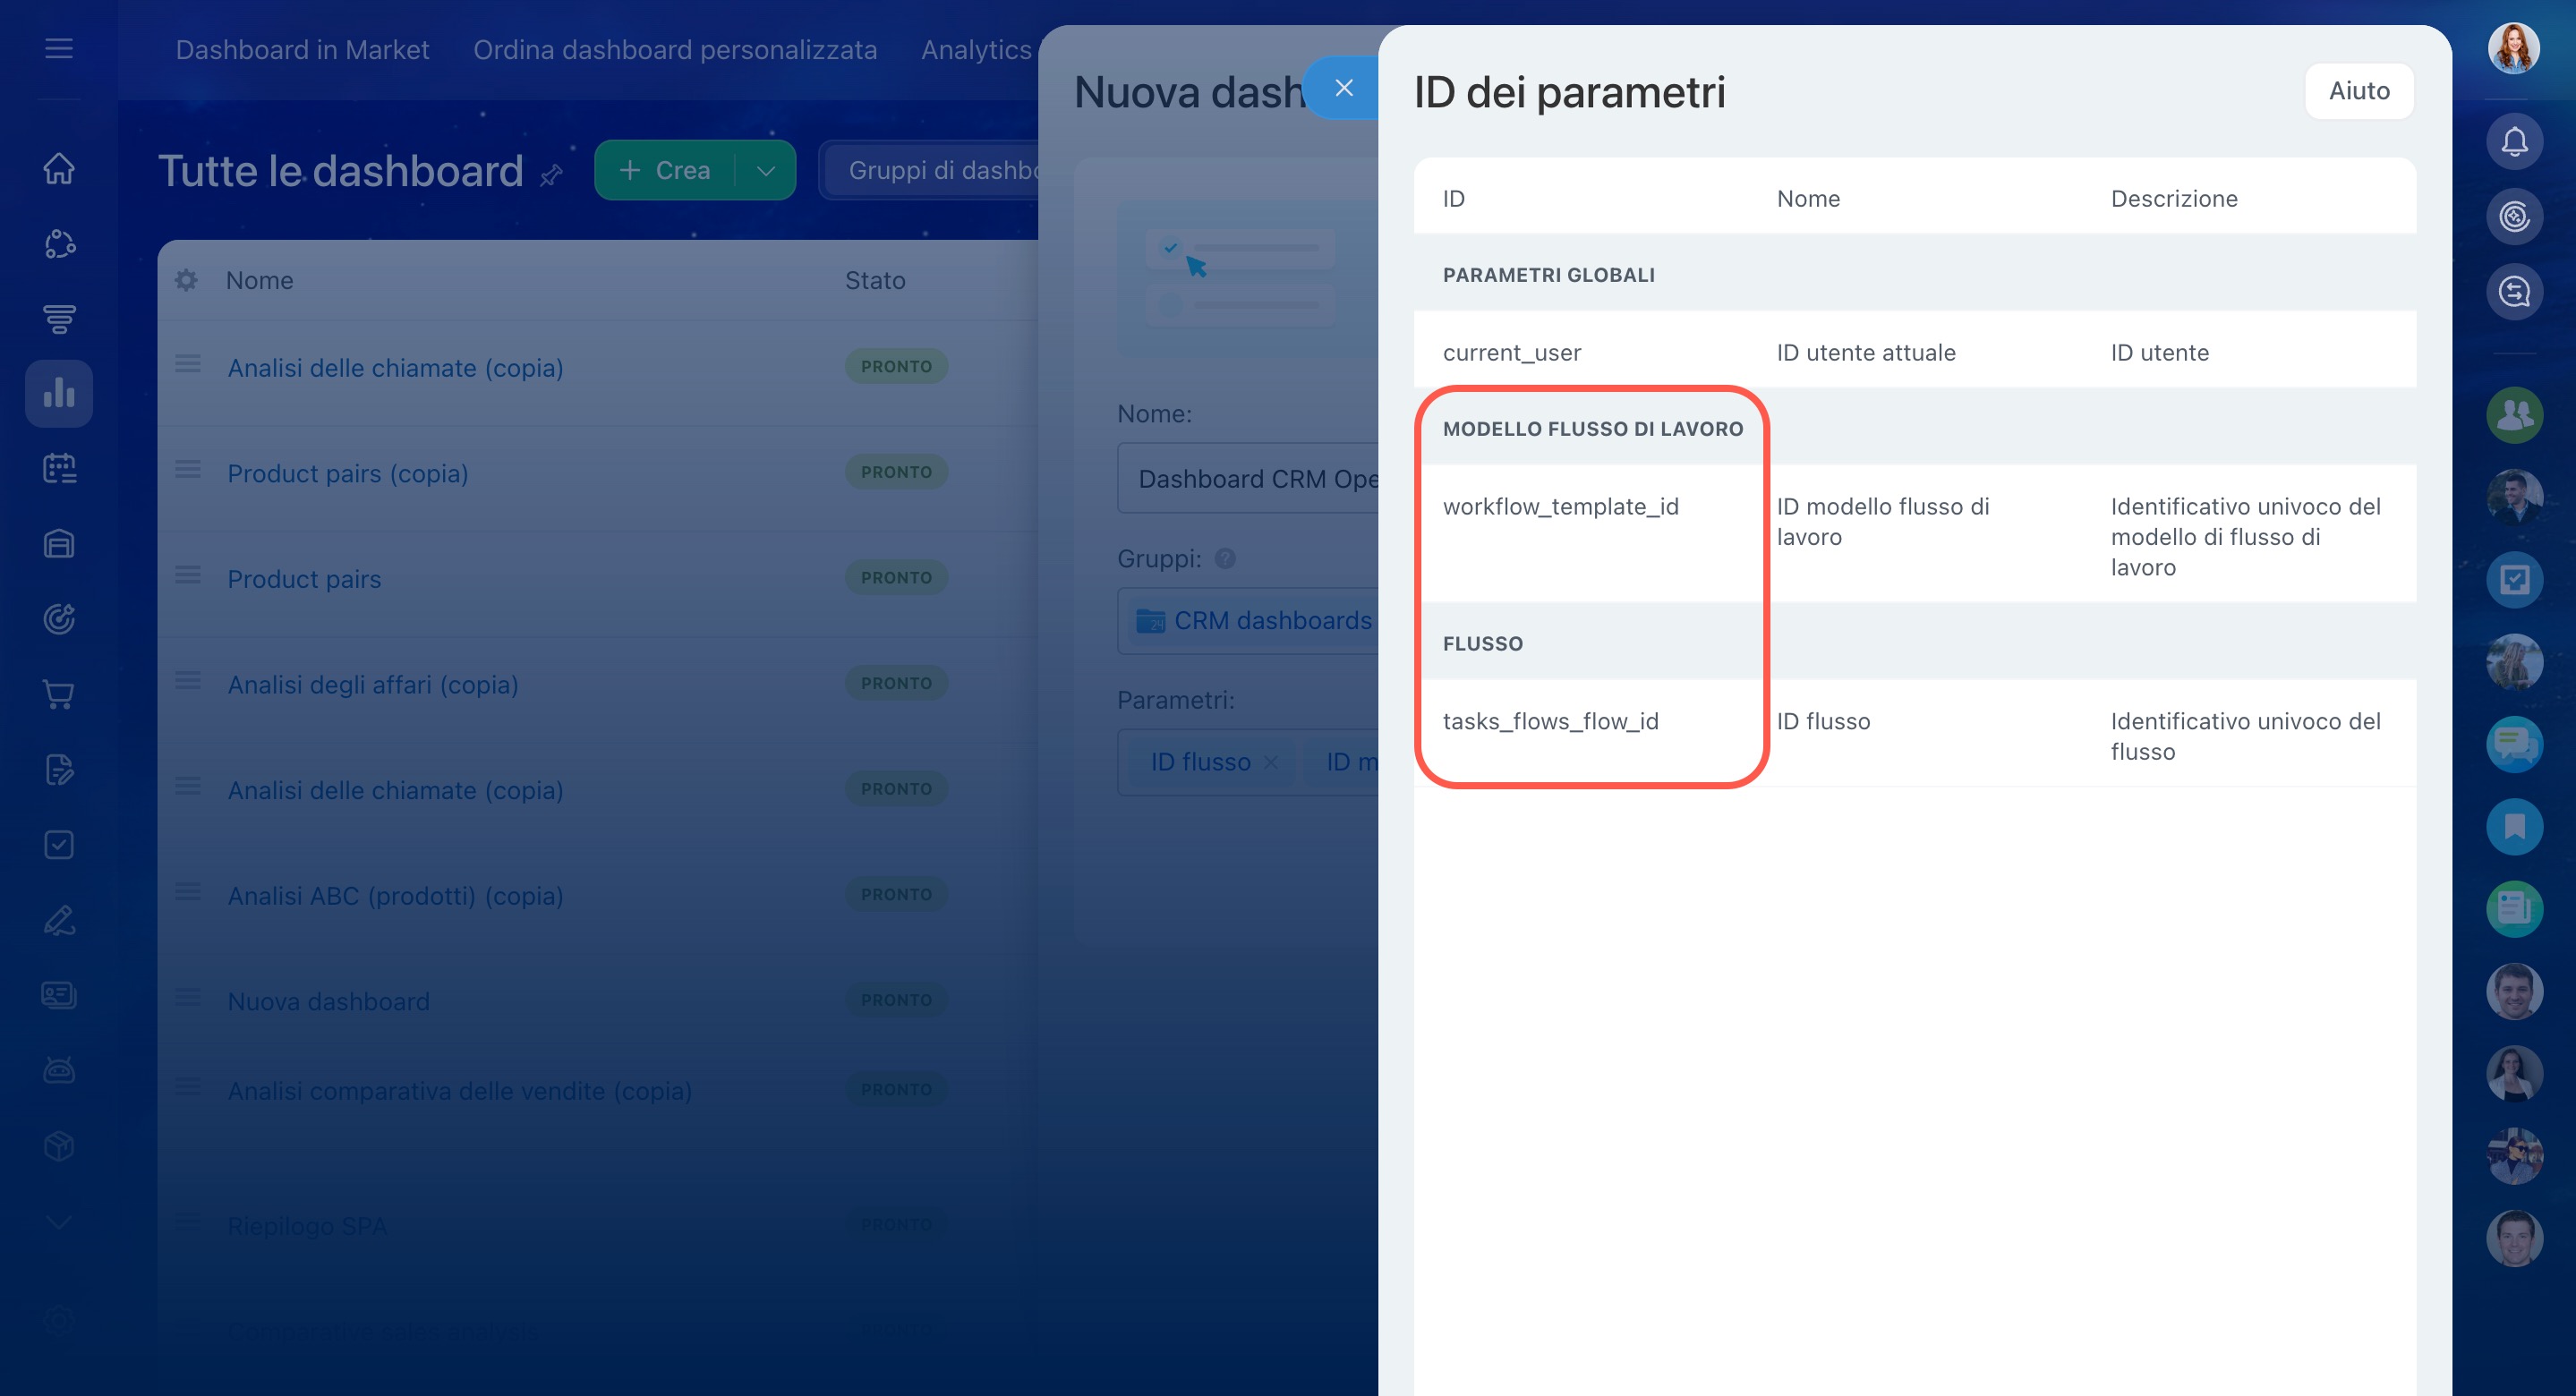2576x1396 pixels.
Task: Click the Gruppi help question icon
Action: (x=1225, y=559)
